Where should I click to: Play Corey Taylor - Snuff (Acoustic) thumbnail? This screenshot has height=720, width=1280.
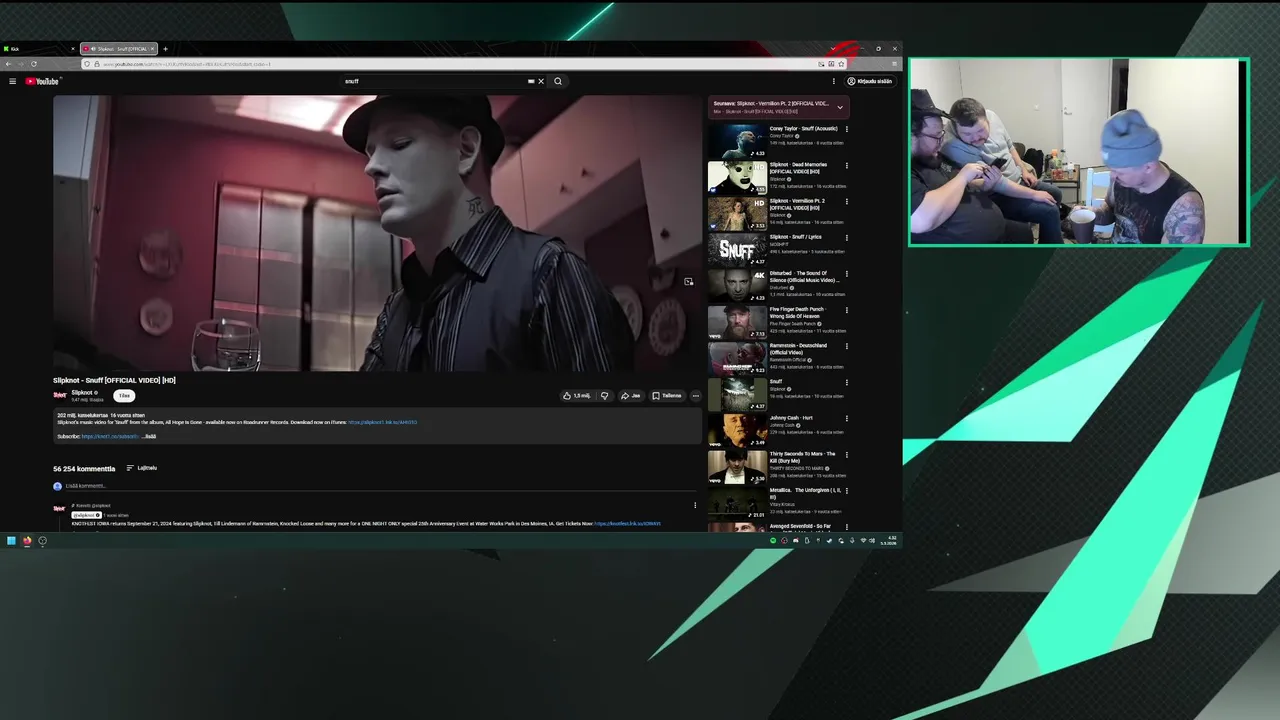click(737, 140)
